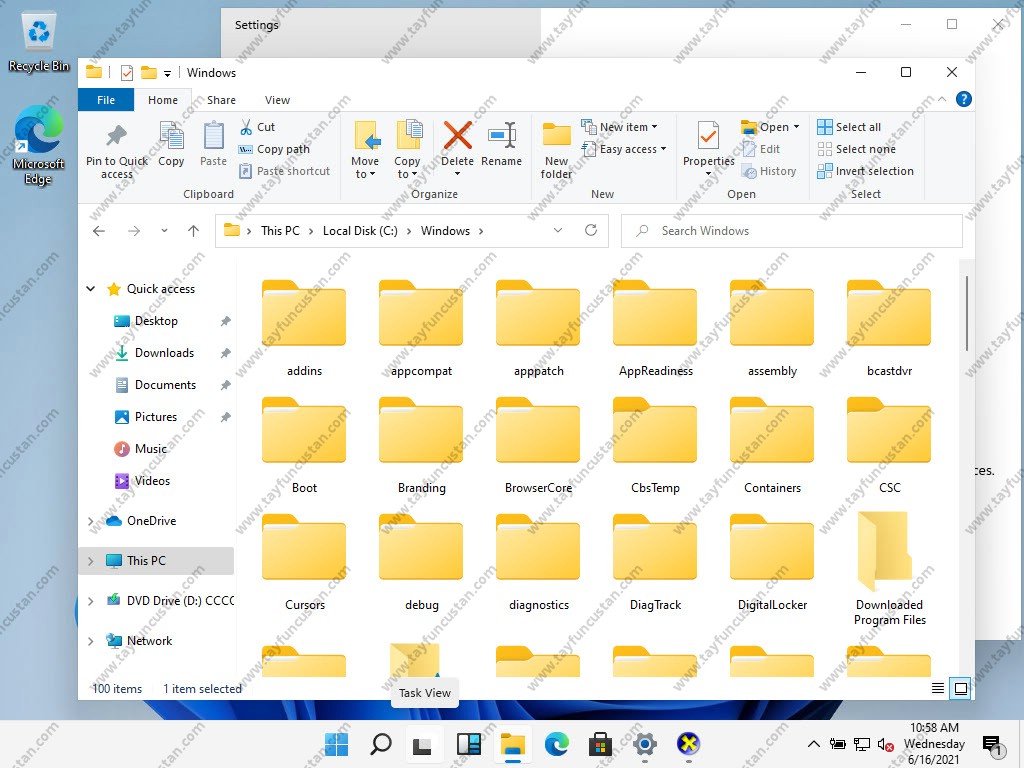This screenshot has height=768, width=1024.
Task: Expand the address bar history dropdown
Action: pos(558,231)
